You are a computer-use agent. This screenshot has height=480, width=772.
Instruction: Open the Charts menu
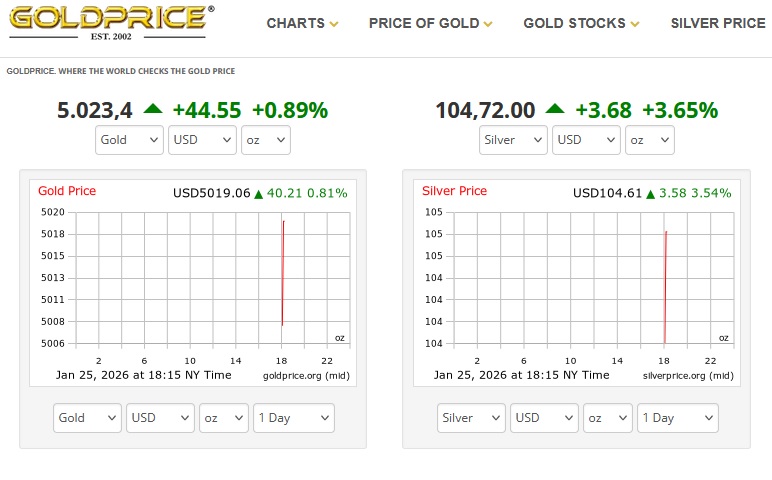(302, 23)
